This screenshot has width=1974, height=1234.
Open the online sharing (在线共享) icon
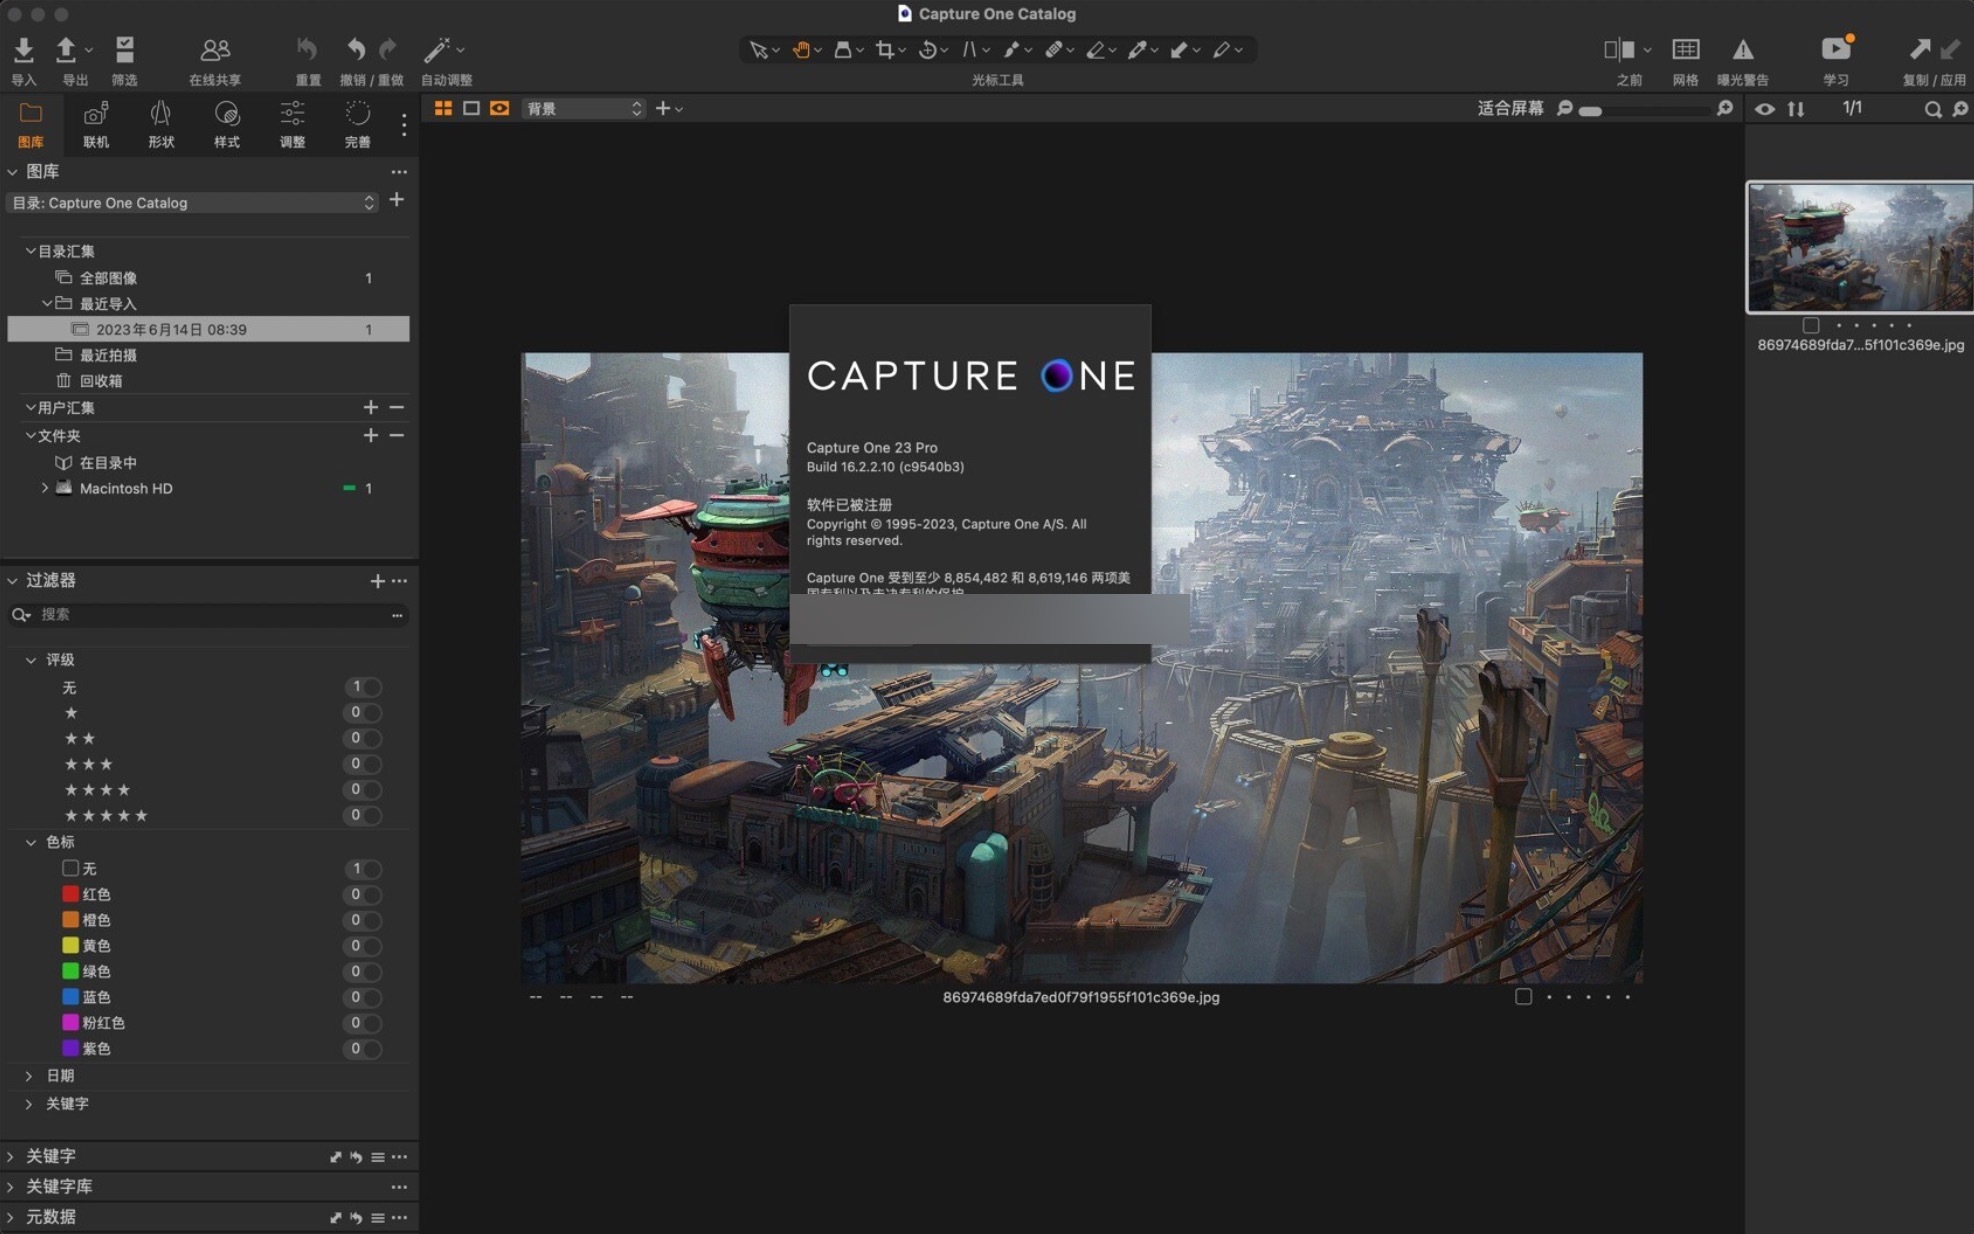click(x=215, y=49)
